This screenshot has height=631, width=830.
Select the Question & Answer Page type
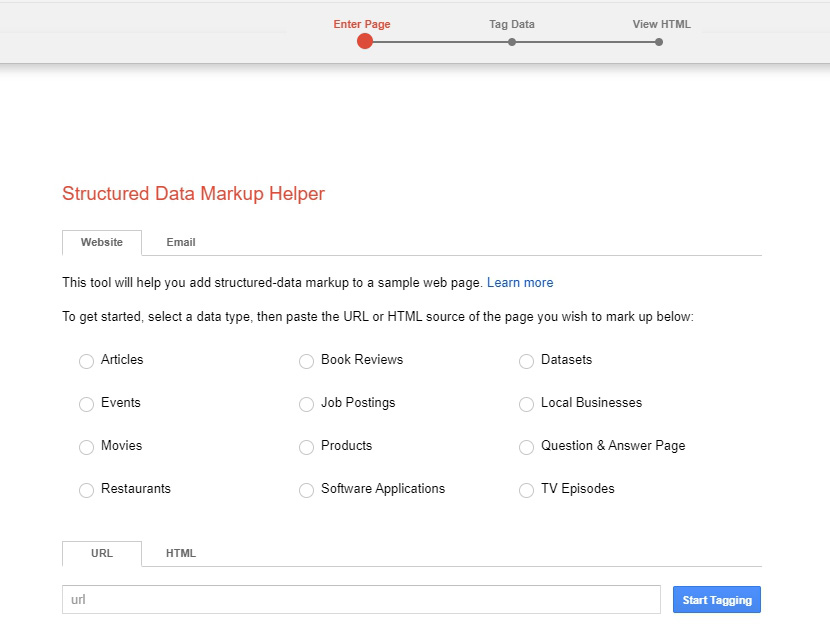pyautogui.click(x=526, y=447)
